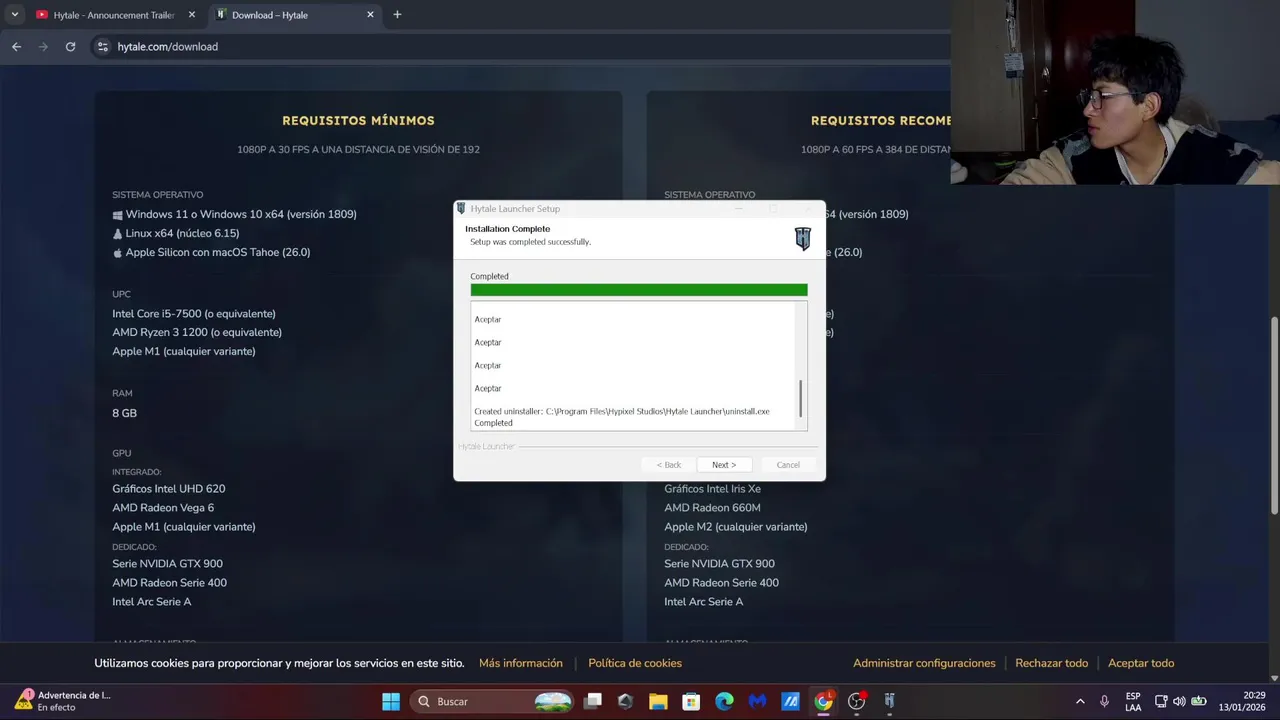Open the tab search dropdown

[x=14, y=15]
